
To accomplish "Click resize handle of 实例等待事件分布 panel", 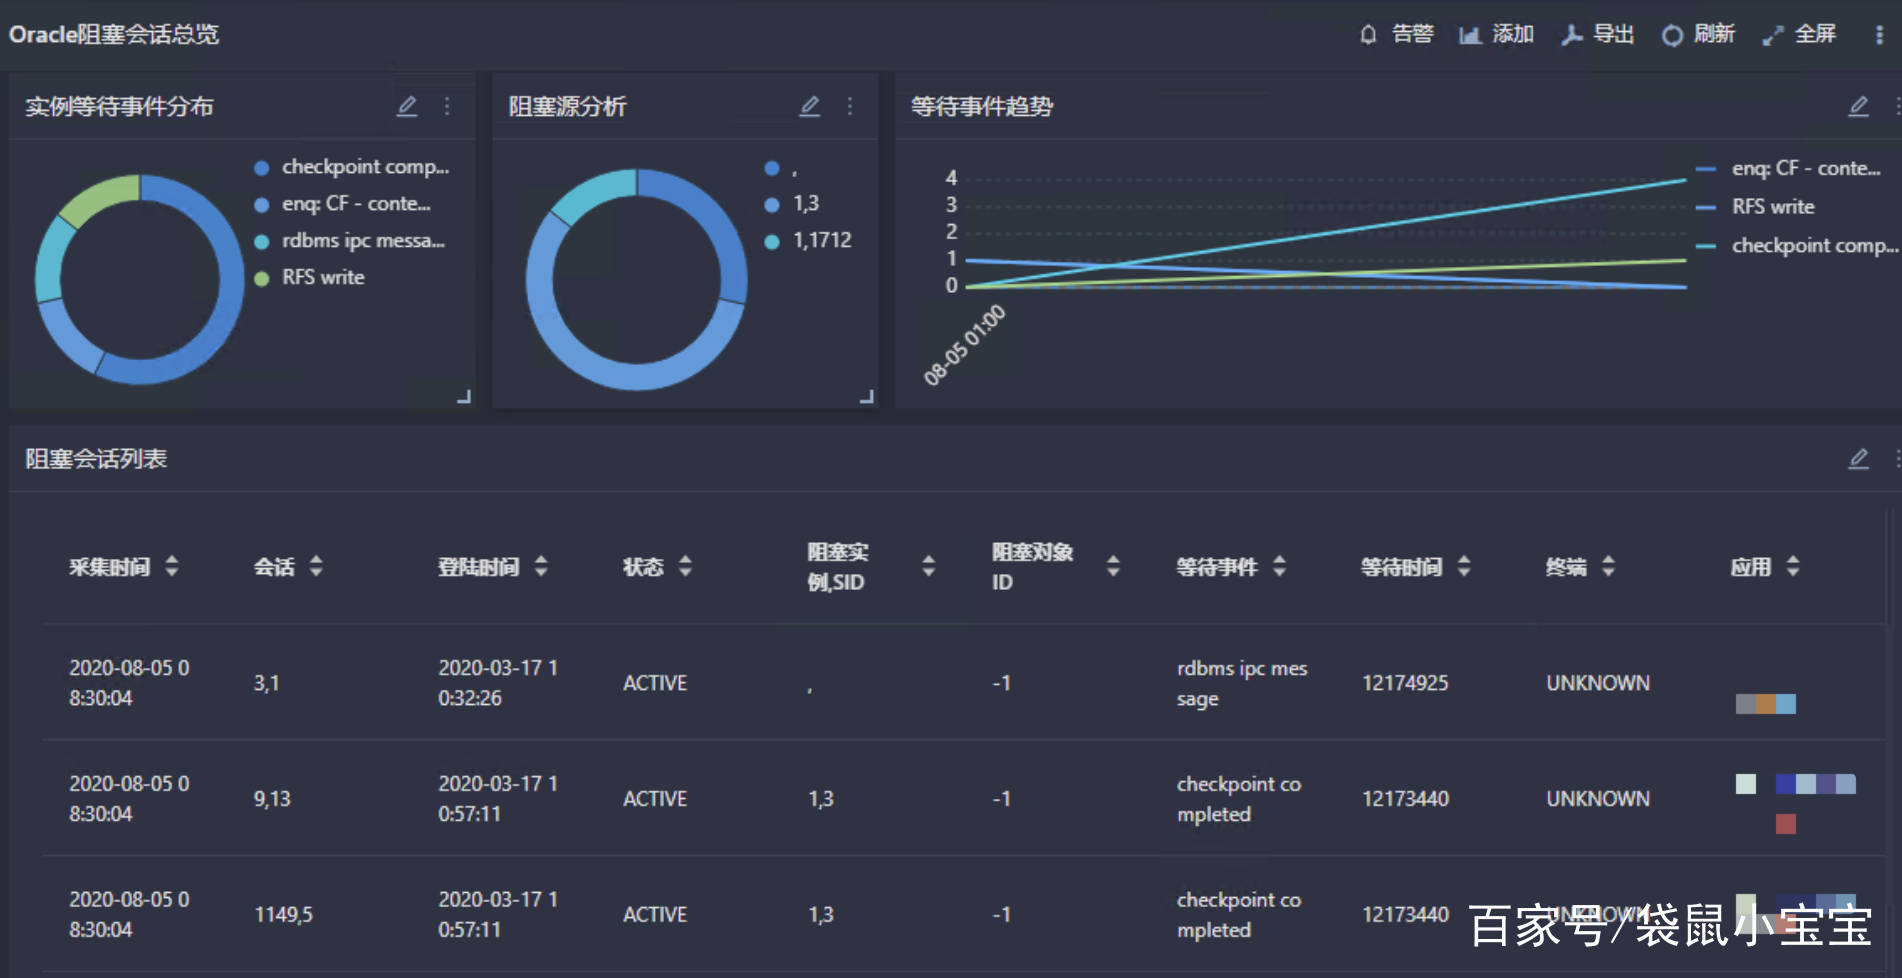I will (x=464, y=397).
